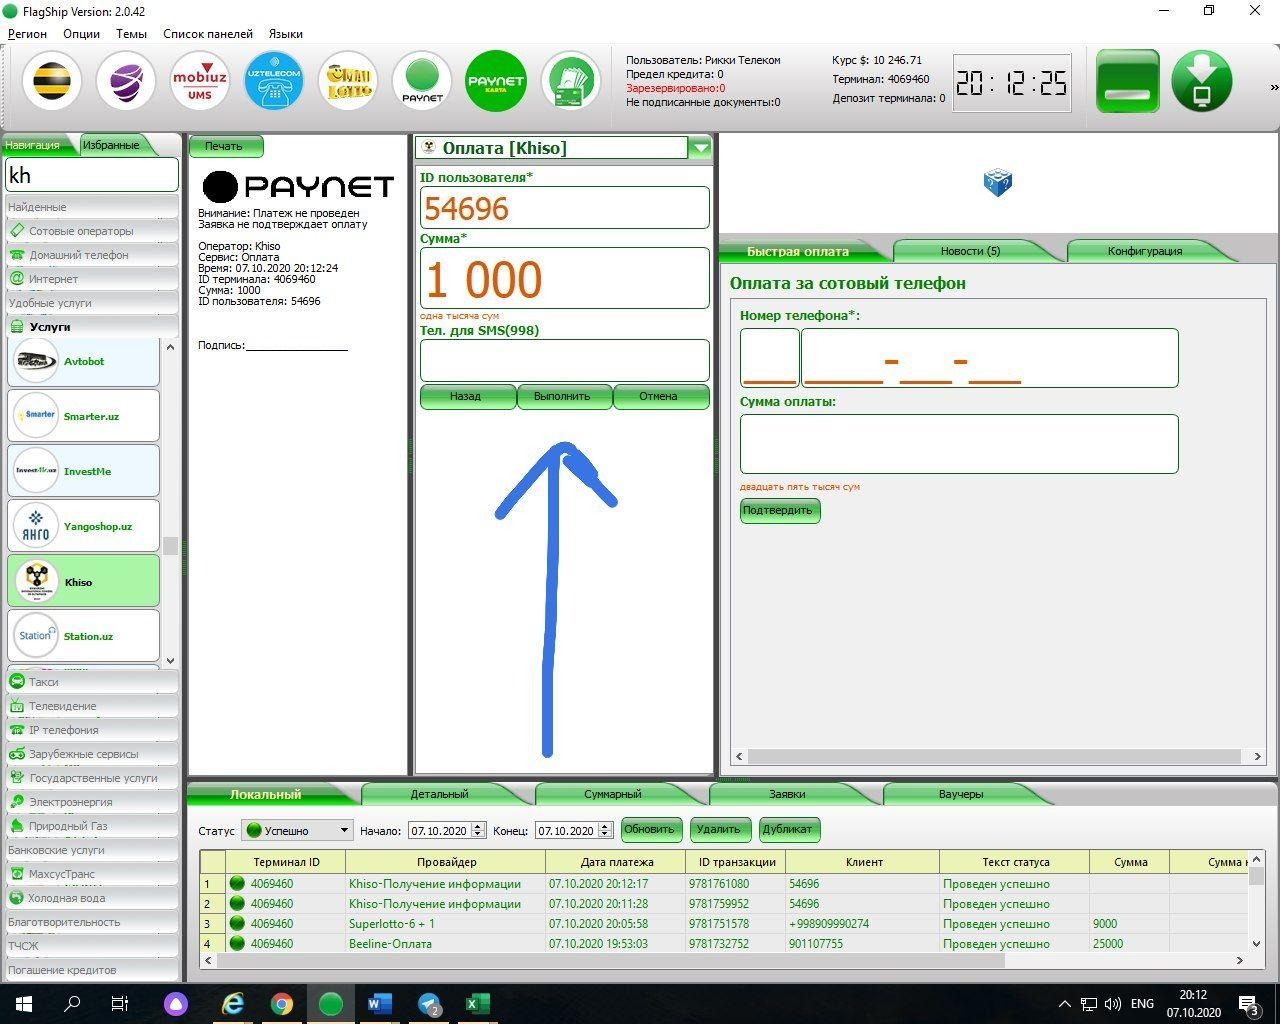Click the green download-to-monitor button
Image resolution: width=1280 pixels, height=1024 pixels.
[x=1202, y=81]
